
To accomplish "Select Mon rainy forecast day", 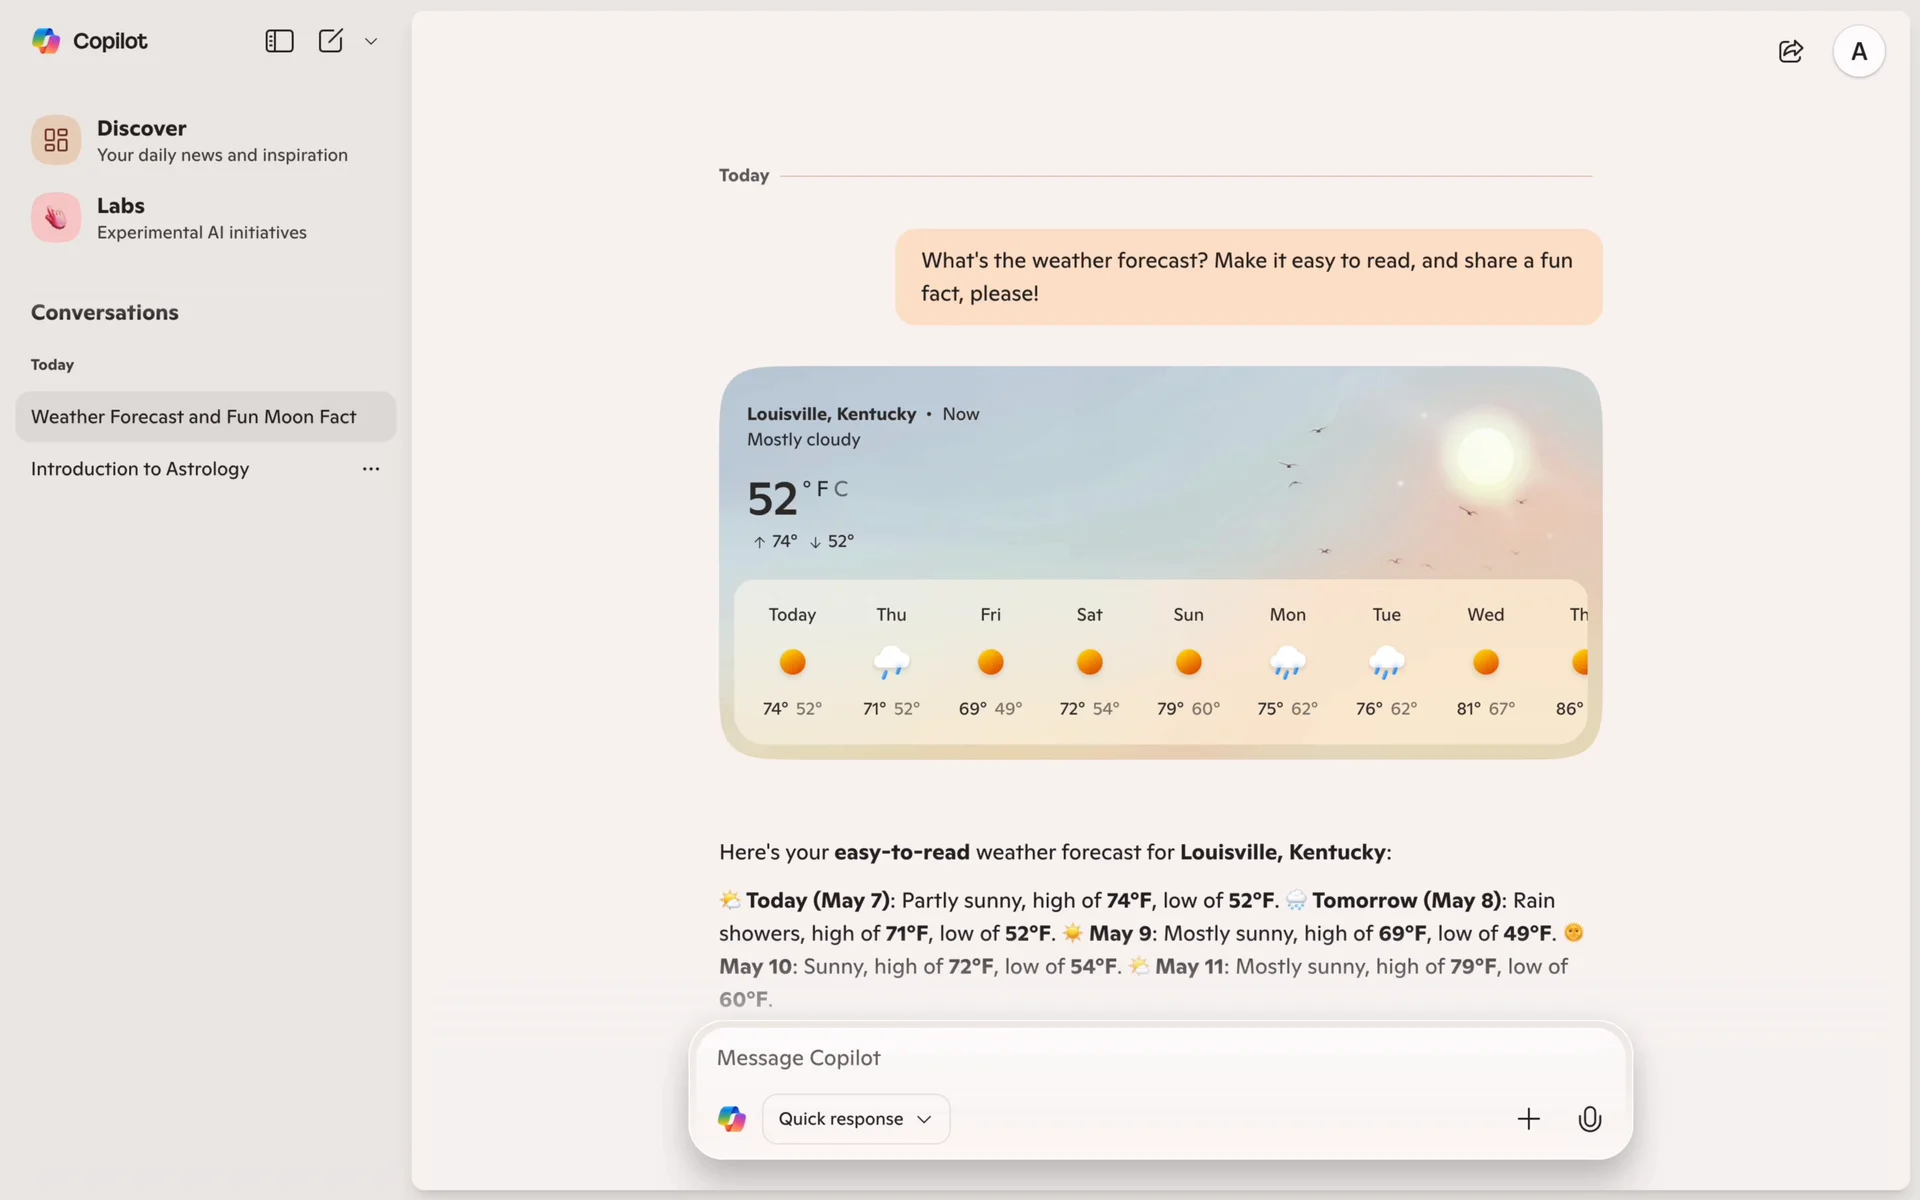I will (x=1287, y=660).
